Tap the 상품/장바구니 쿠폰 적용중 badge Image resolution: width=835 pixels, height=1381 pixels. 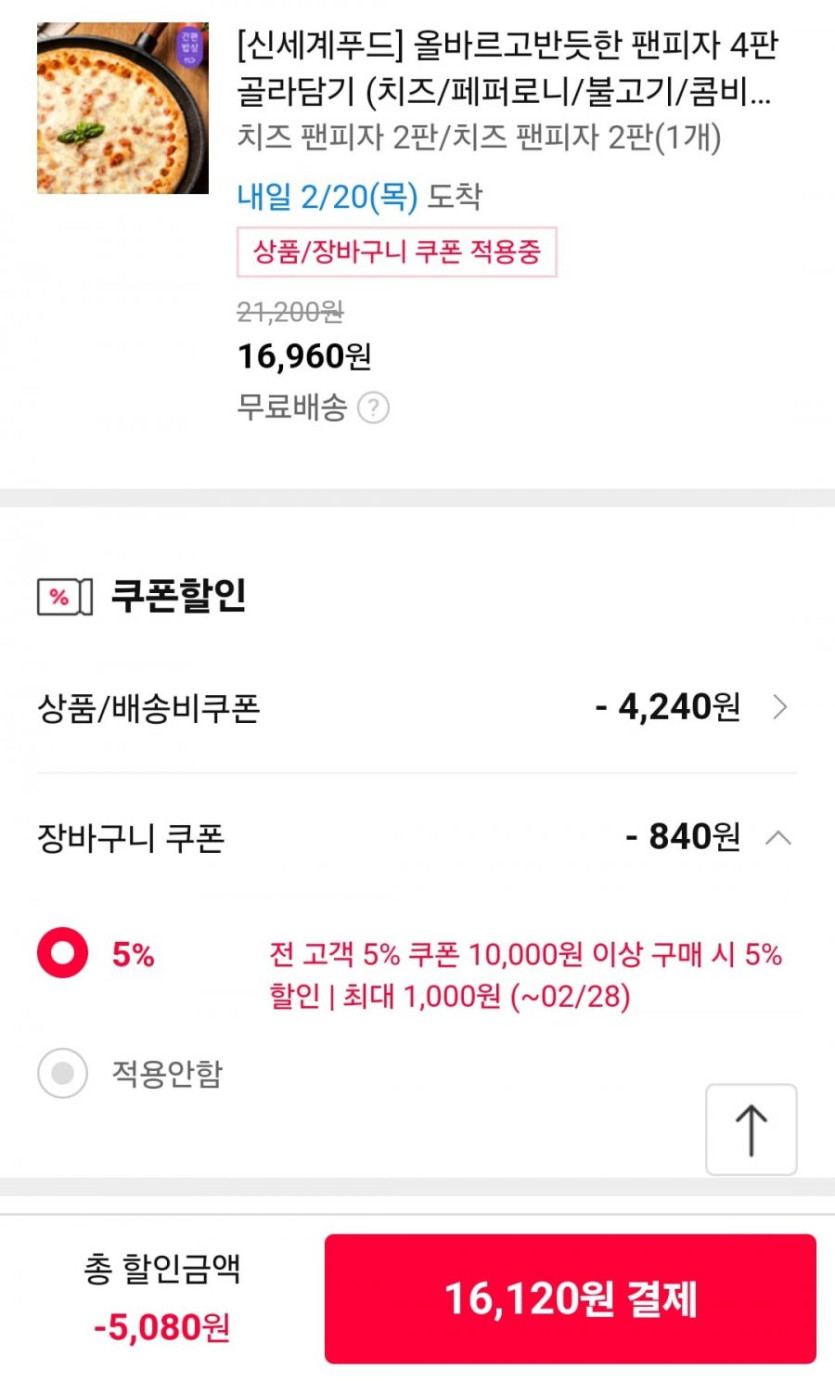coord(397,252)
